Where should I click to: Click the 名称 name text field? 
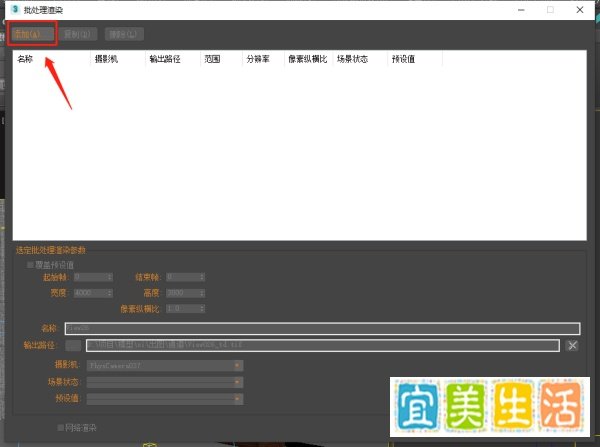click(323, 328)
